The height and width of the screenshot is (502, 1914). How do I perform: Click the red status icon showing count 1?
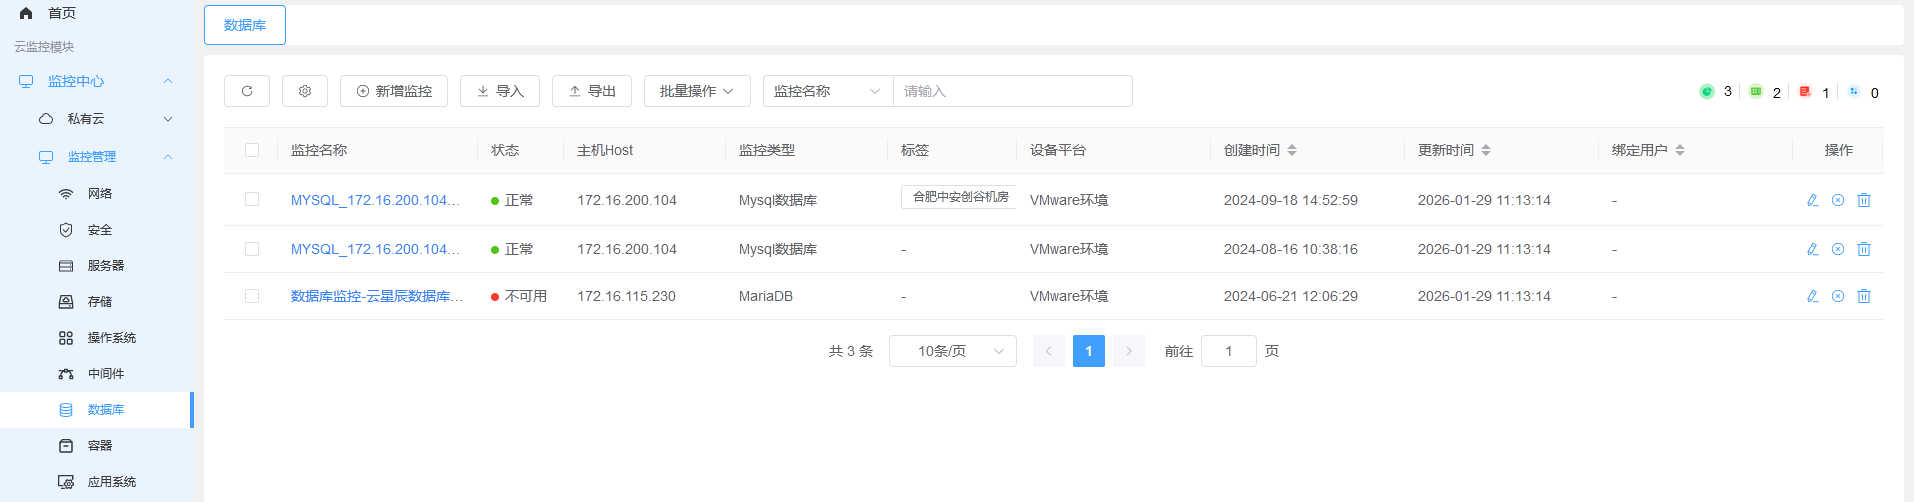[x=1805, y=91]
